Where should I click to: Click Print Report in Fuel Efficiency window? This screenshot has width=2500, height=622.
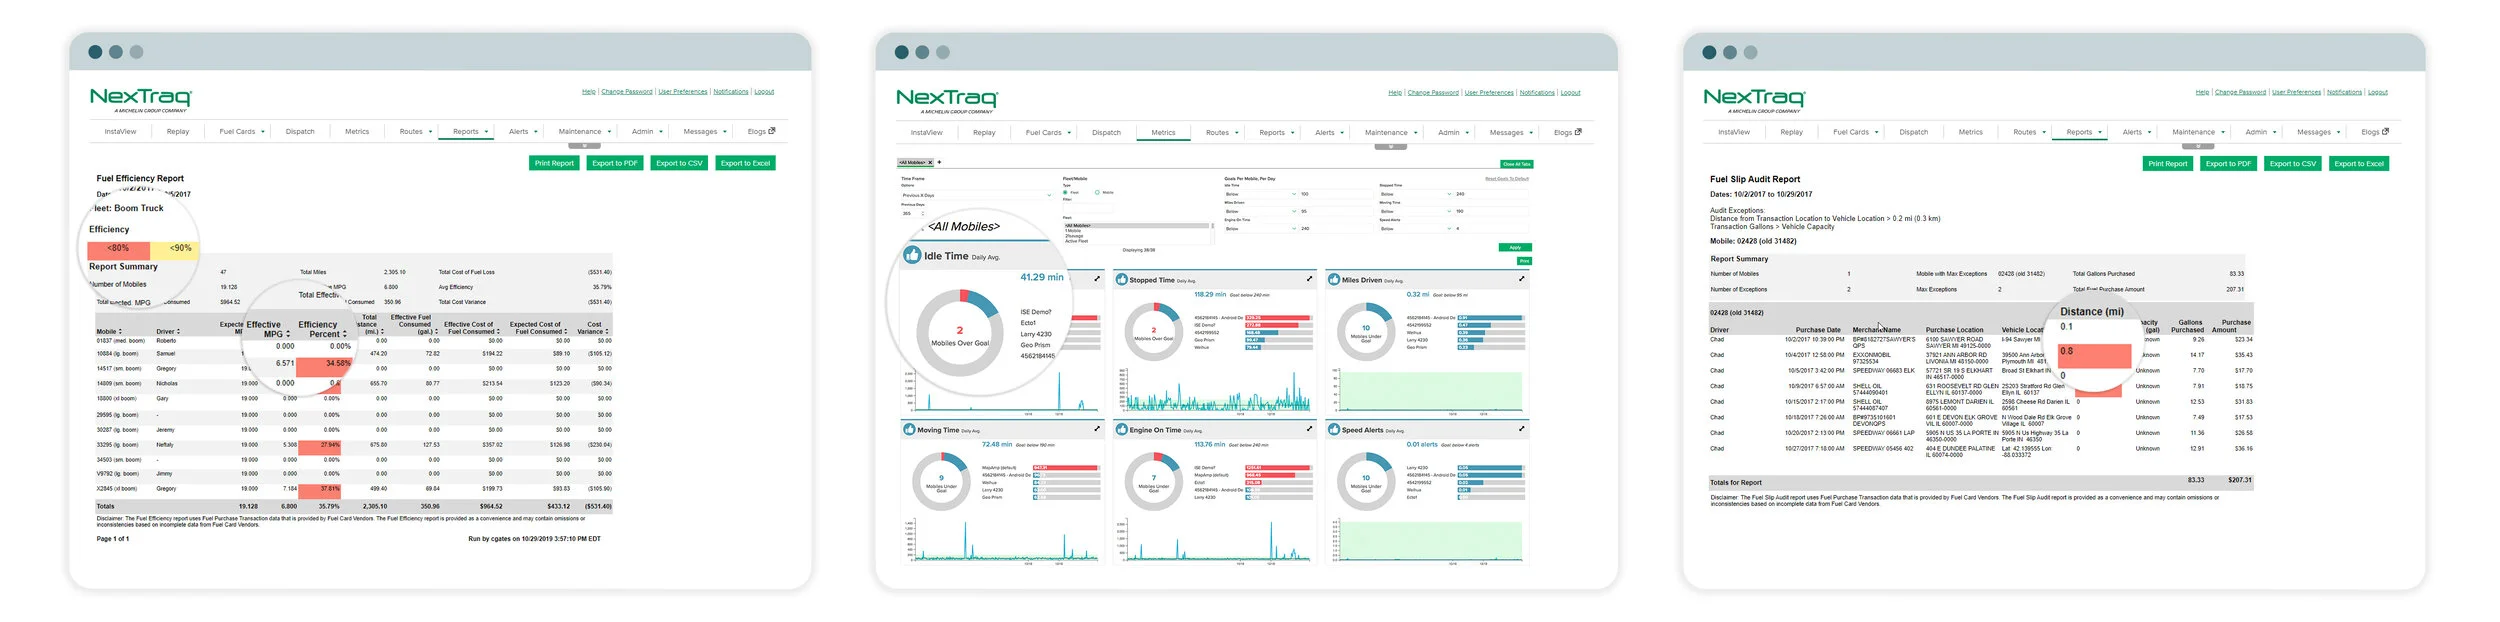pyautogui.click(x=554, y=163)
